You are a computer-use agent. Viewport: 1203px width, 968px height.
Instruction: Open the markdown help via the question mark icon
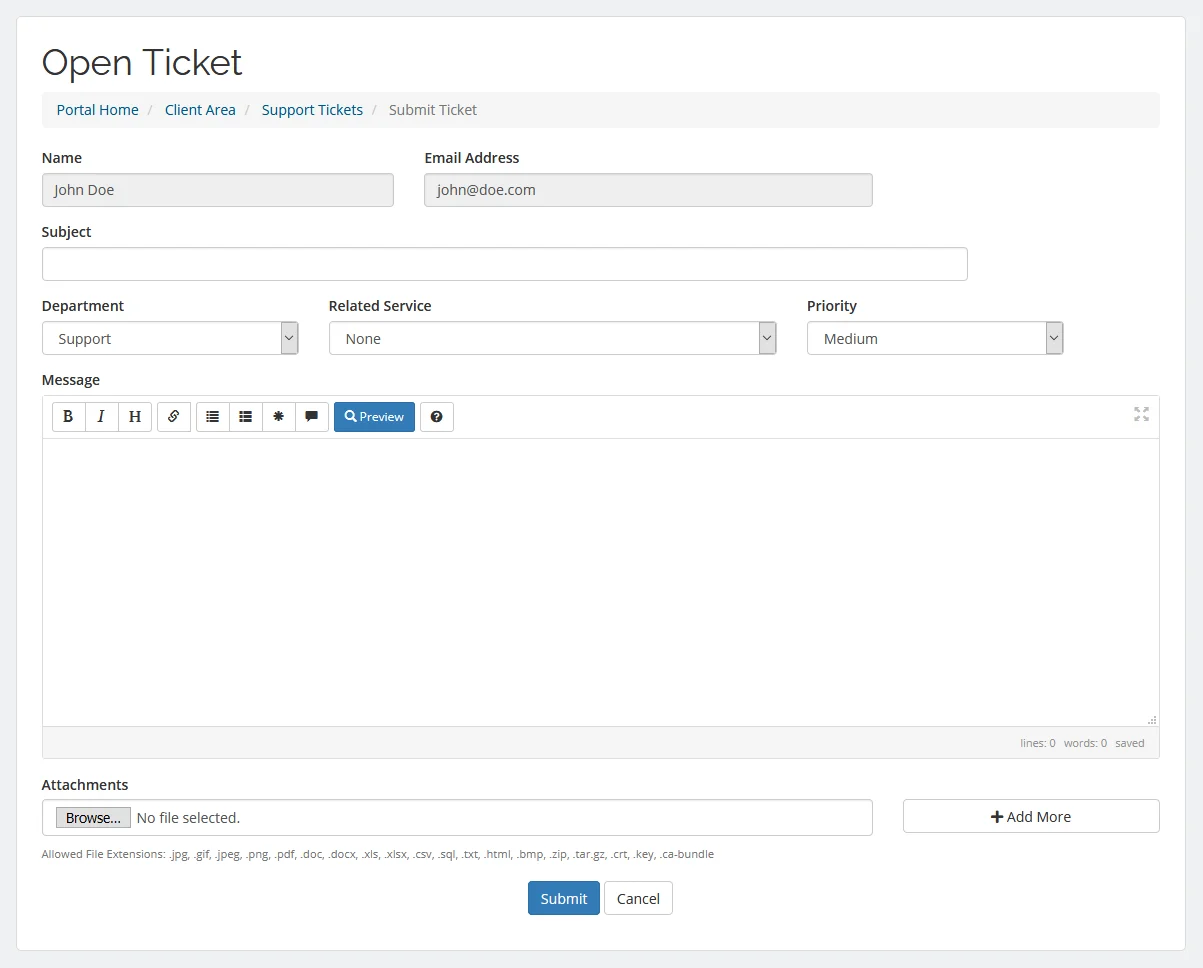437,416
